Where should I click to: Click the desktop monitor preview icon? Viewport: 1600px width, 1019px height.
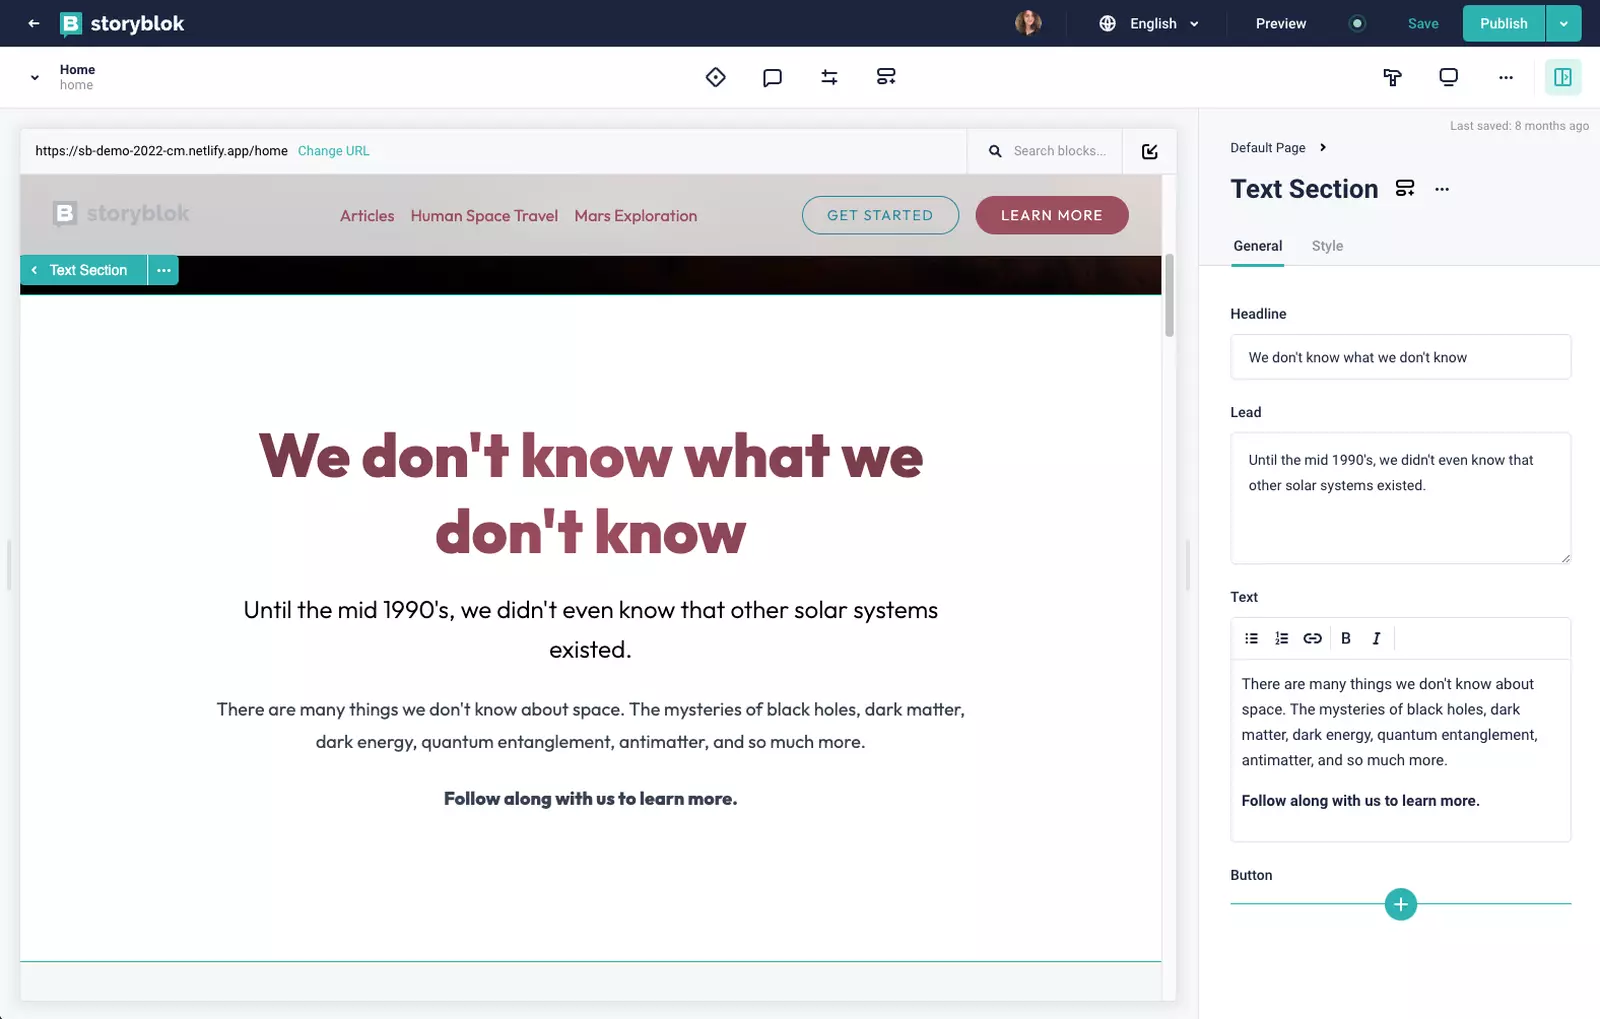(1448, 77)
